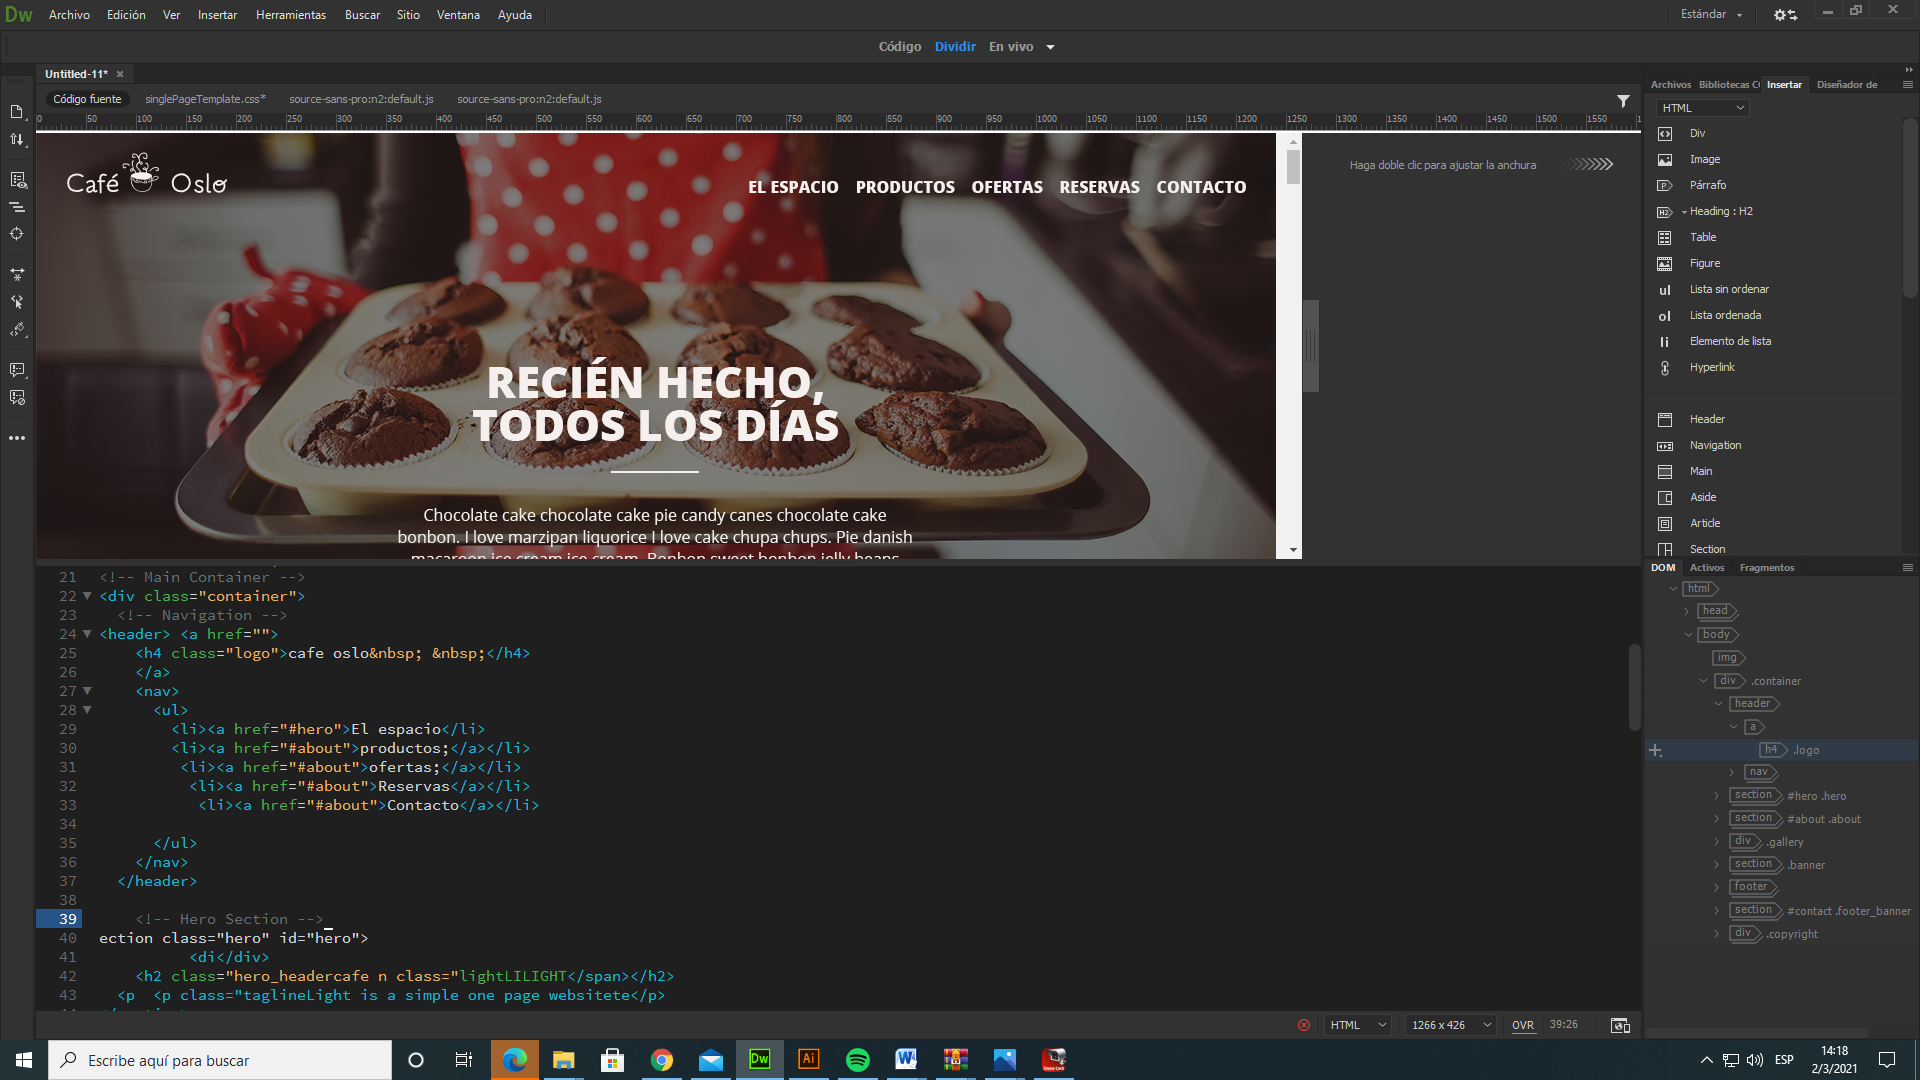Image resolution: width=1920 pixels, height=1080 pixels.
Task: Open Google Chrome from the taskbar
Action: 662,1060
